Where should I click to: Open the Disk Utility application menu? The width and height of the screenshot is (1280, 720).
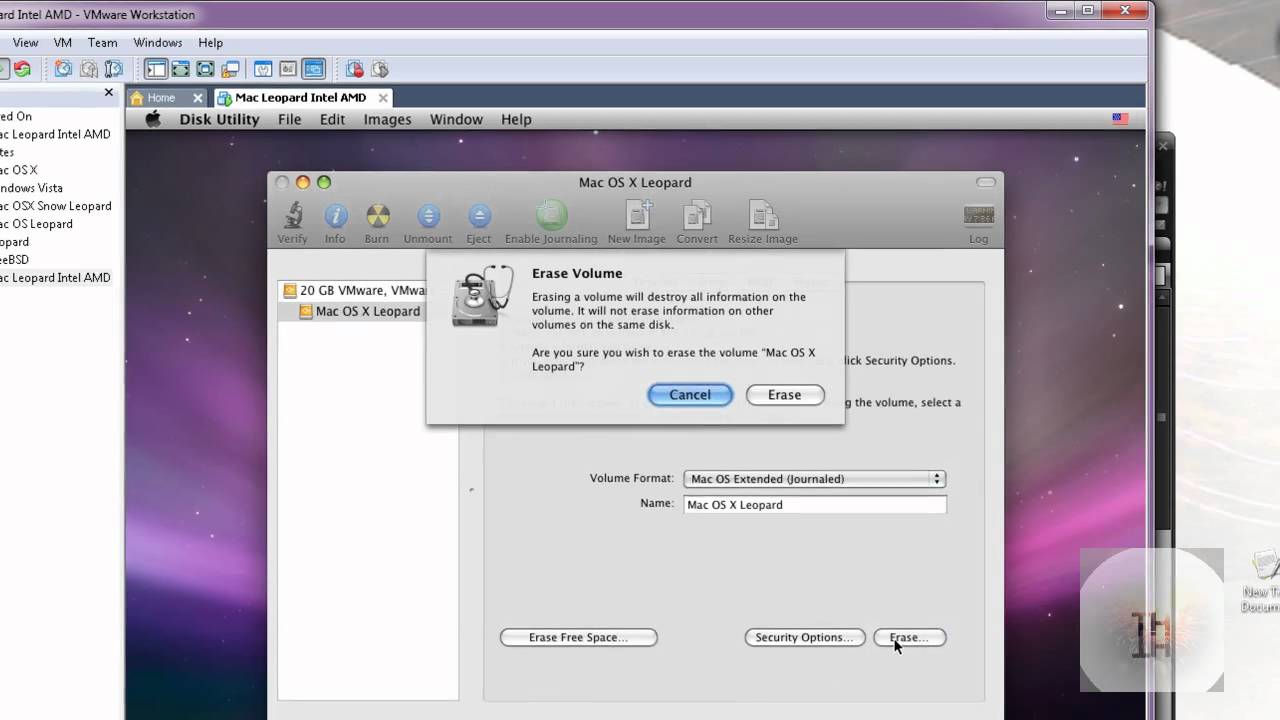coord(219,119)
